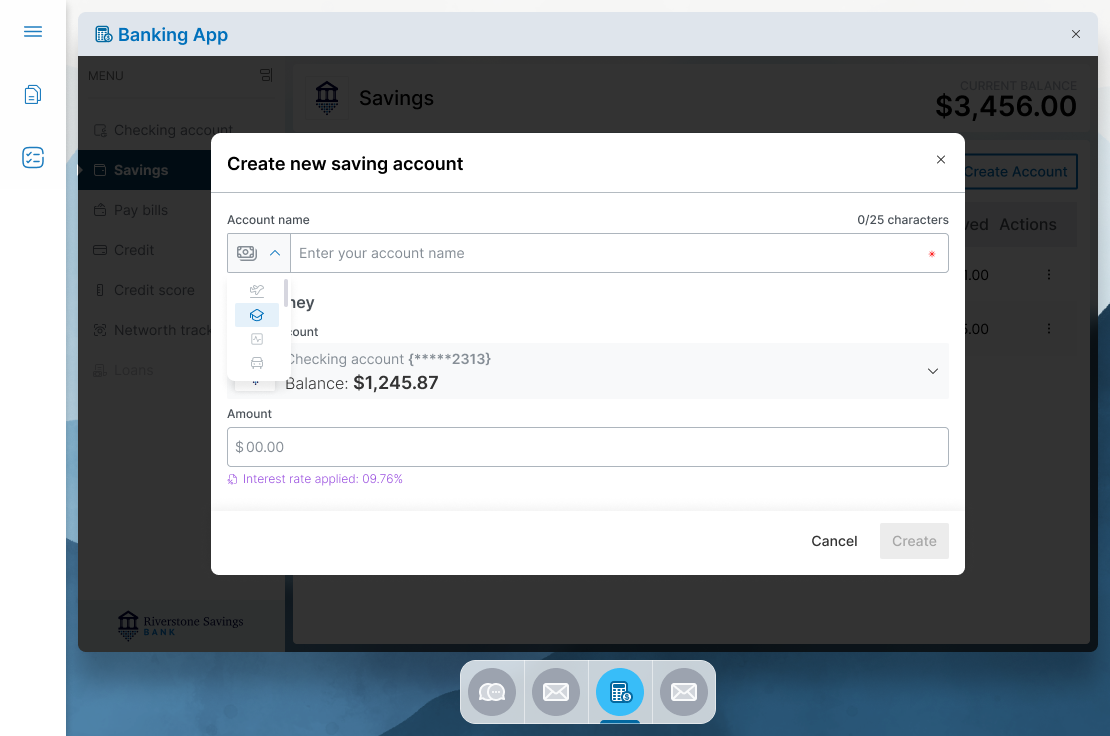Screen dimensions: 1110x736
Task: Select the graduation cap account icon
Action: (257, 315)
